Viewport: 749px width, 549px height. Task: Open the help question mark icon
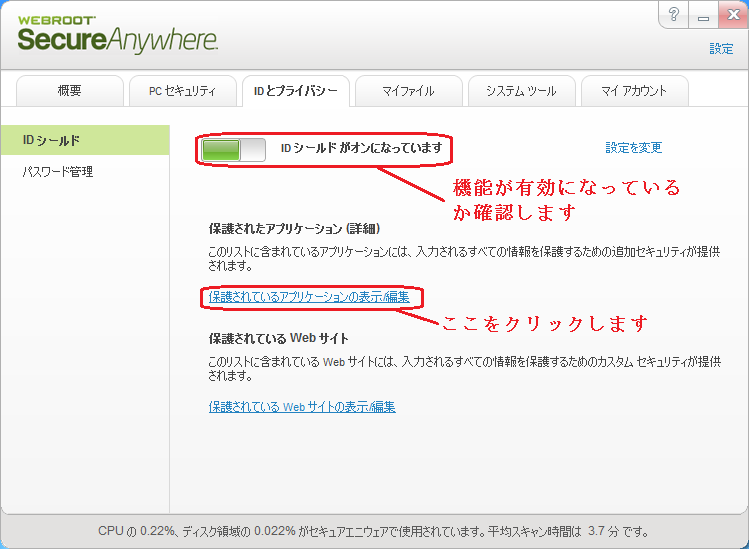point(673,15)
